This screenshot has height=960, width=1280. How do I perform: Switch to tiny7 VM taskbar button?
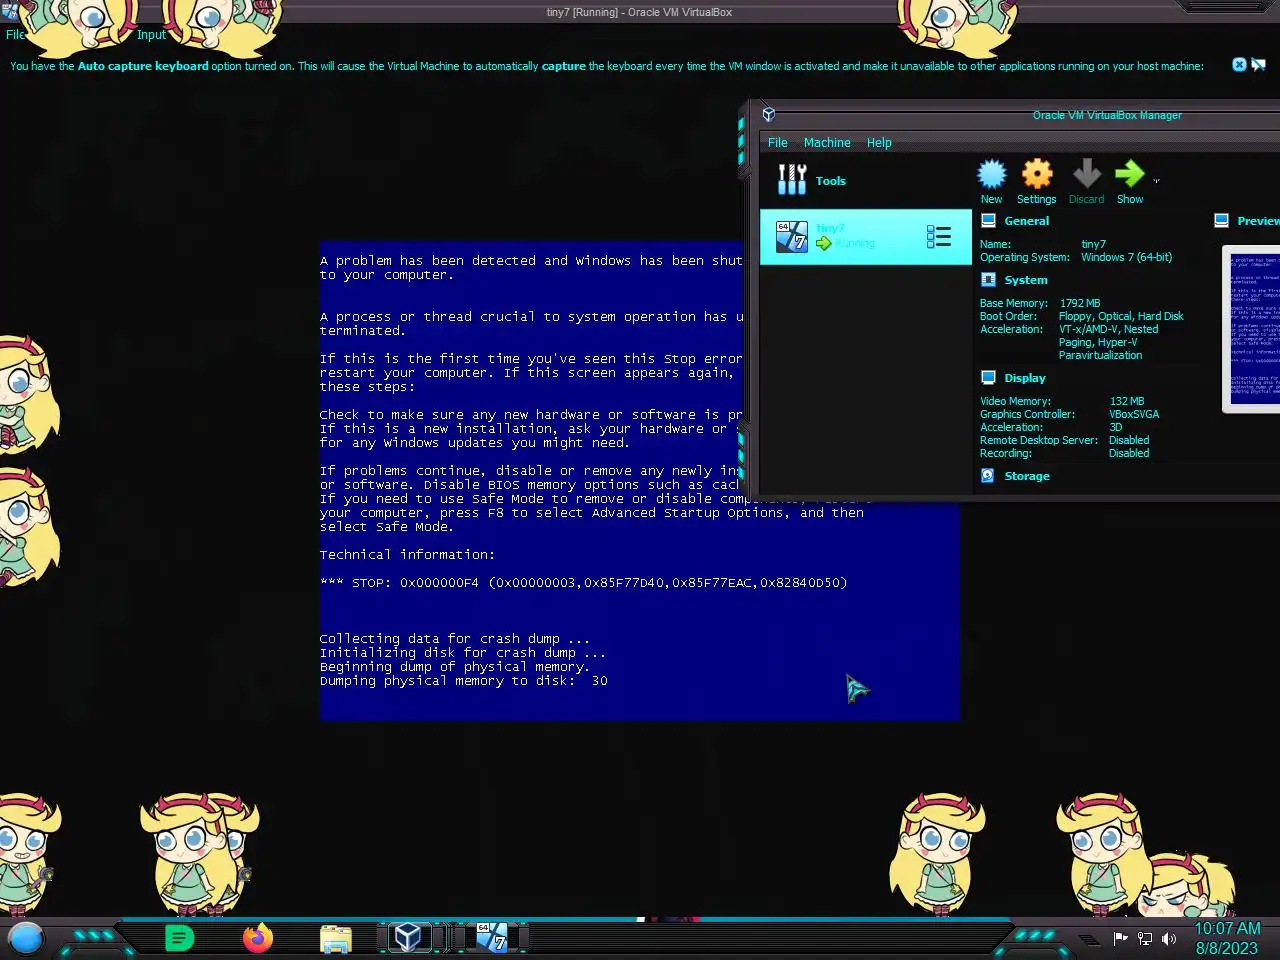click(491, 938)
